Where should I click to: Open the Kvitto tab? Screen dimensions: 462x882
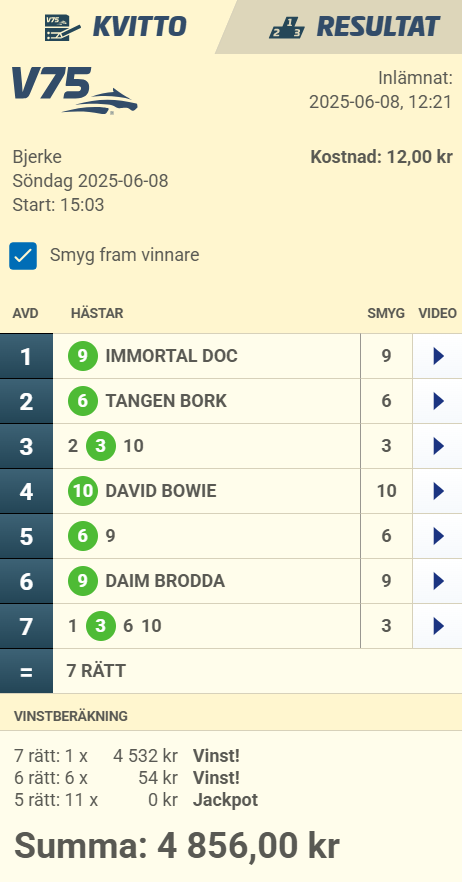[x=115, y=26]
